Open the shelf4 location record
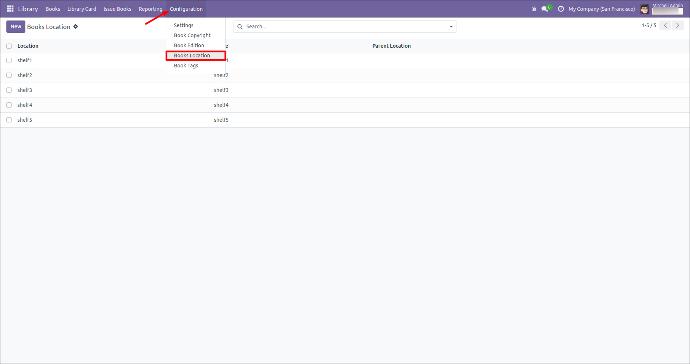The height and width of the screenshot is (364, 690). [x=25, y=105]
